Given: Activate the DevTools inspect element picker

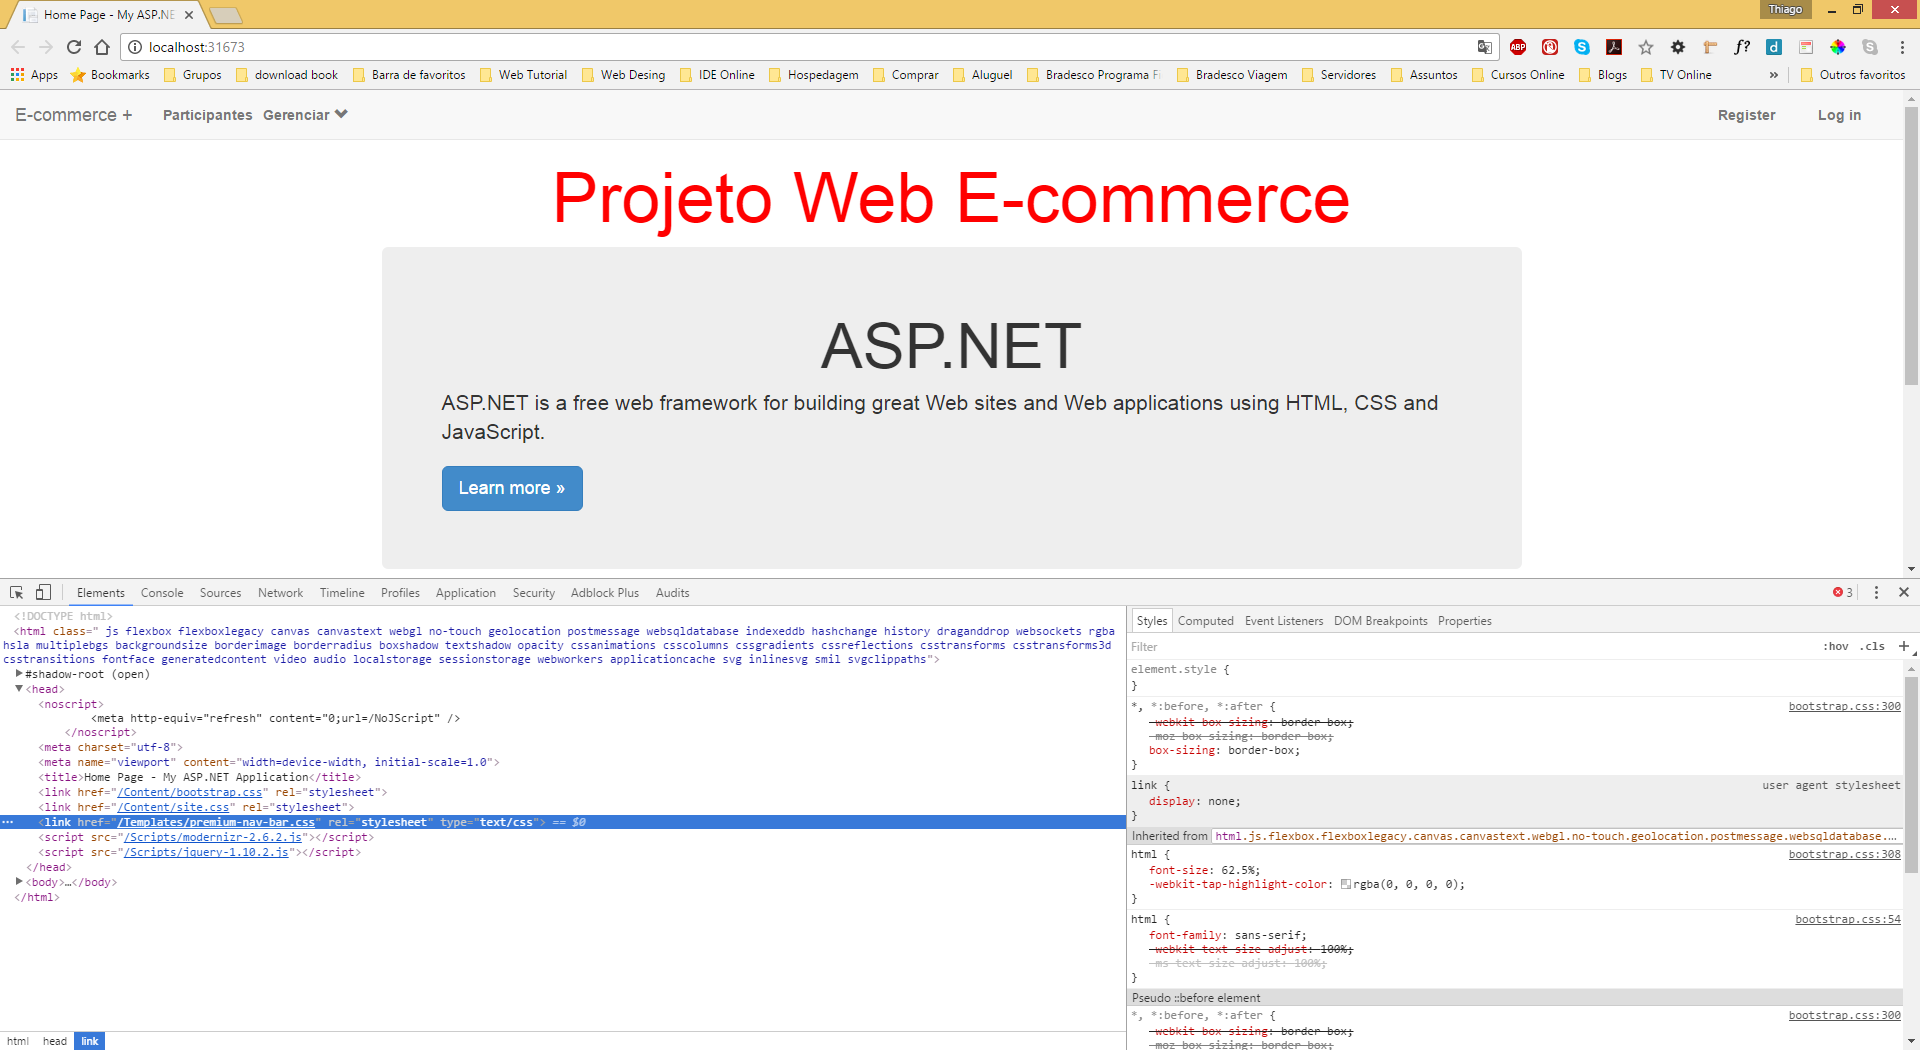Looking at the screenshot, I should tap(17, 593).
